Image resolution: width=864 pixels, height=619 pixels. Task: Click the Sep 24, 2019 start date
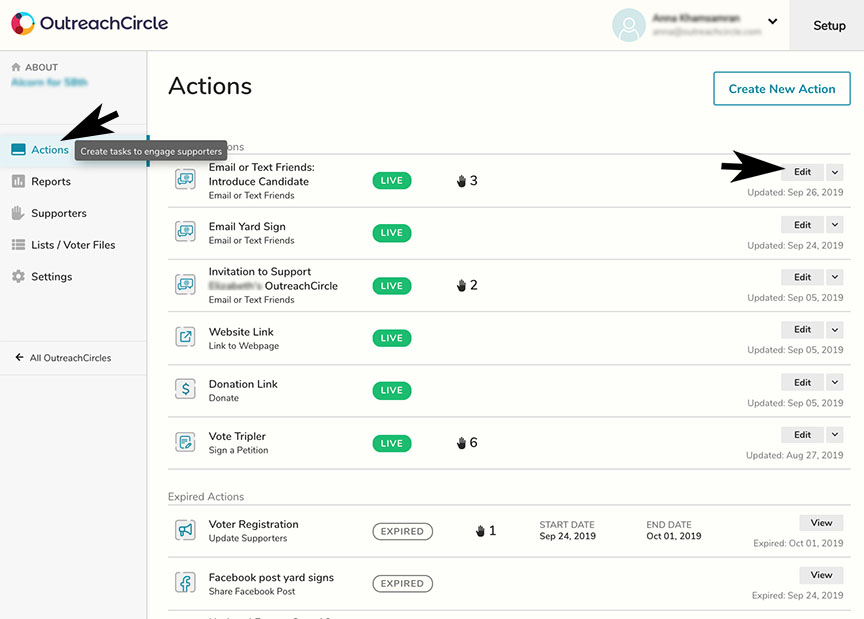pyautogui.click(x=568, y=536)
